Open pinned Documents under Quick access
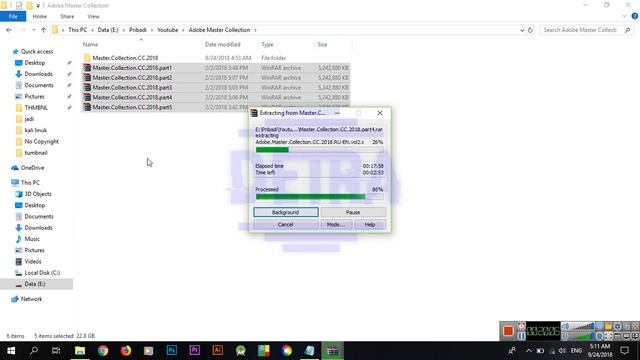 pyautogui.click(x=38, y=85)
